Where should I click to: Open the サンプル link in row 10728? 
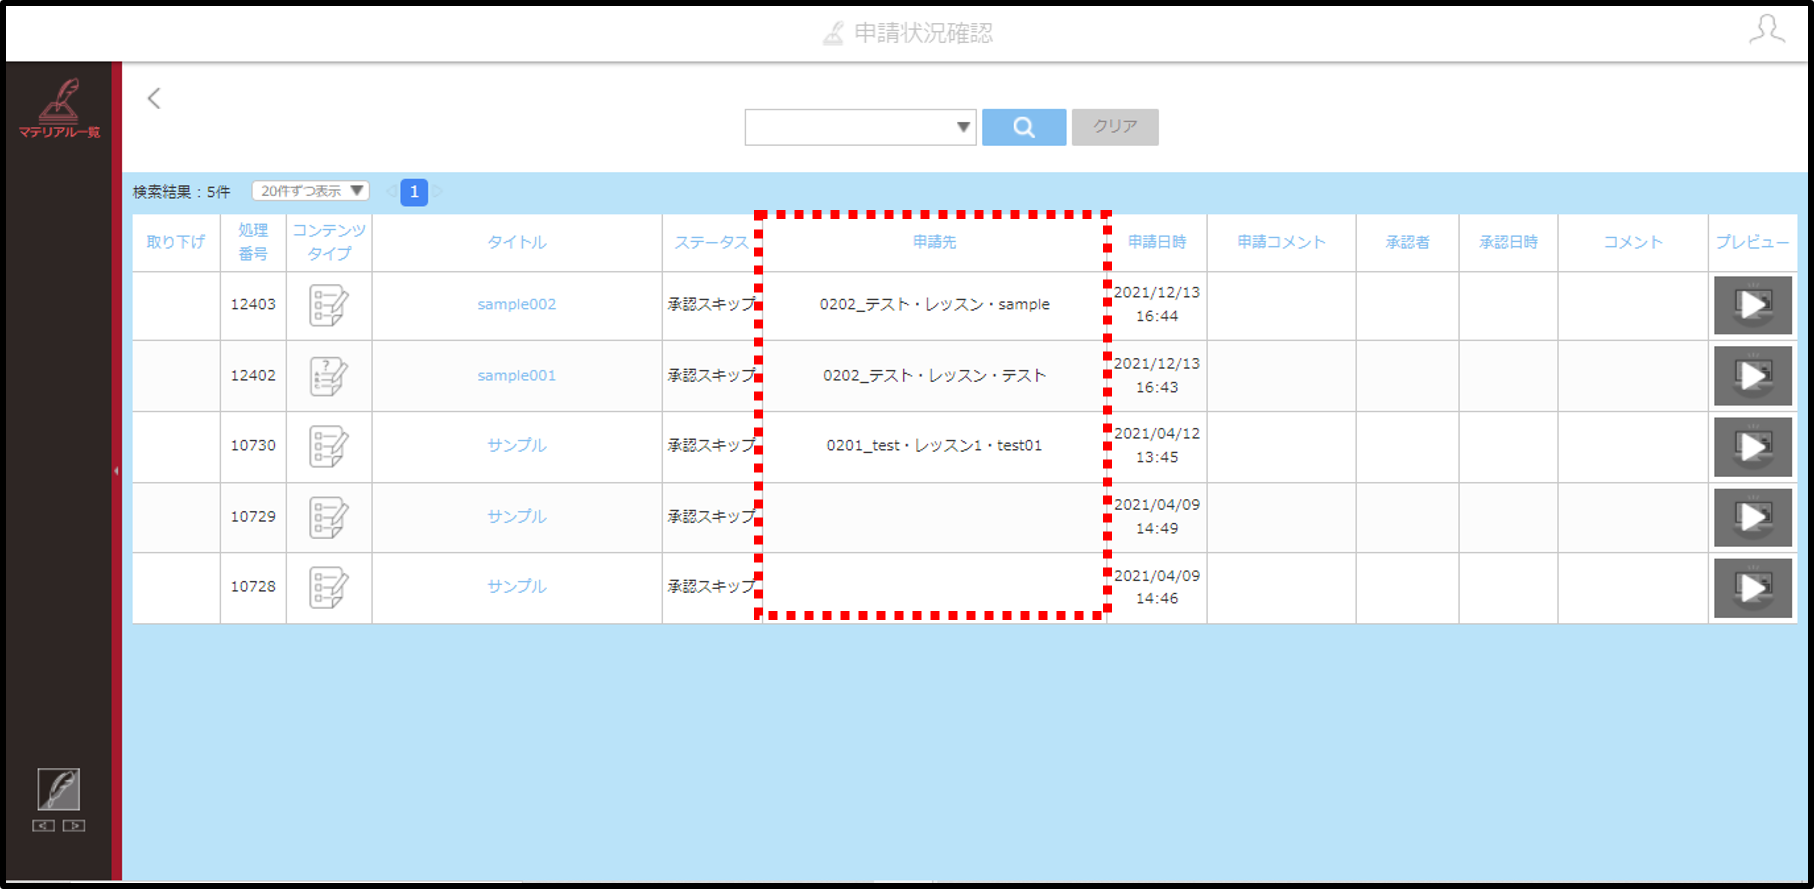516,586
